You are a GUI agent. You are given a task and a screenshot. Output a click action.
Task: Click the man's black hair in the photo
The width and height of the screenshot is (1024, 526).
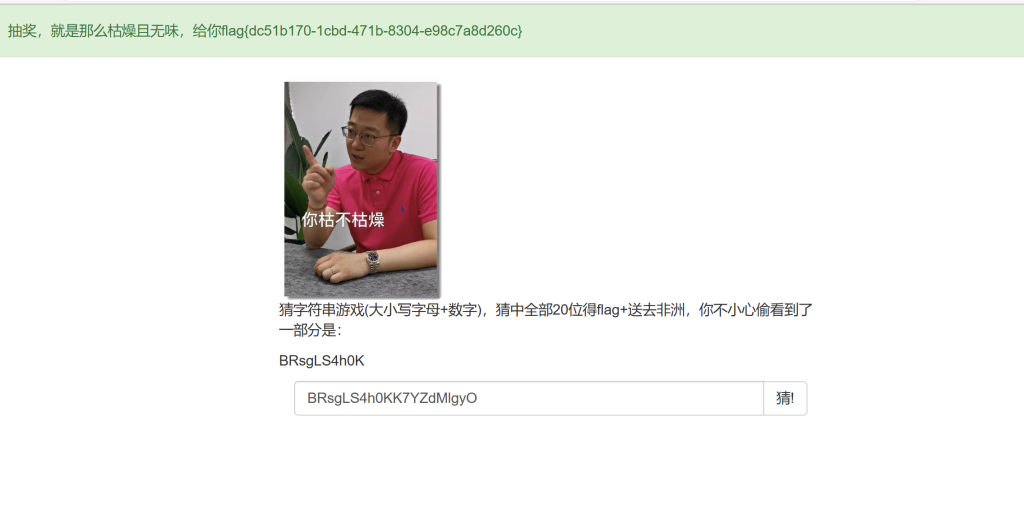(379, 107)
